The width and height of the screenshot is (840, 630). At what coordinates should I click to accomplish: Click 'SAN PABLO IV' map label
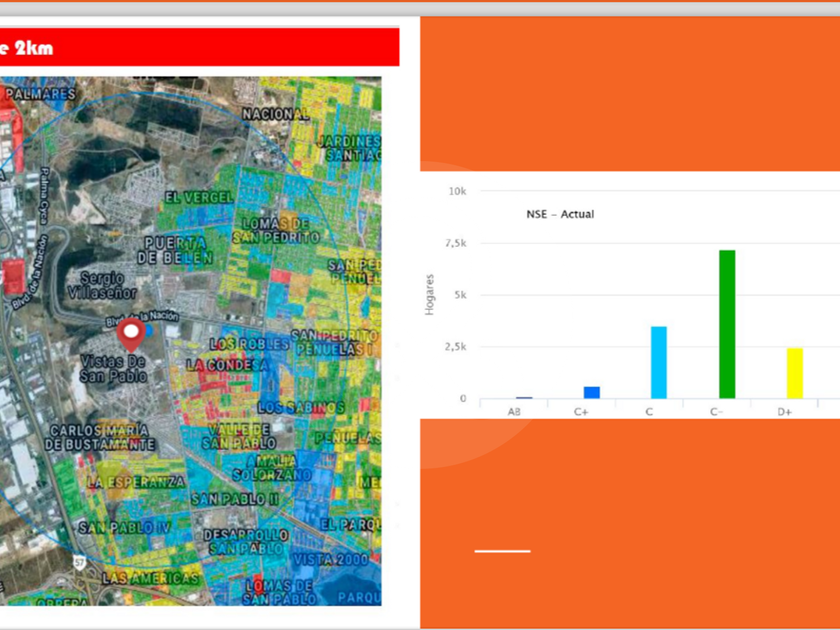pos(124,528)
